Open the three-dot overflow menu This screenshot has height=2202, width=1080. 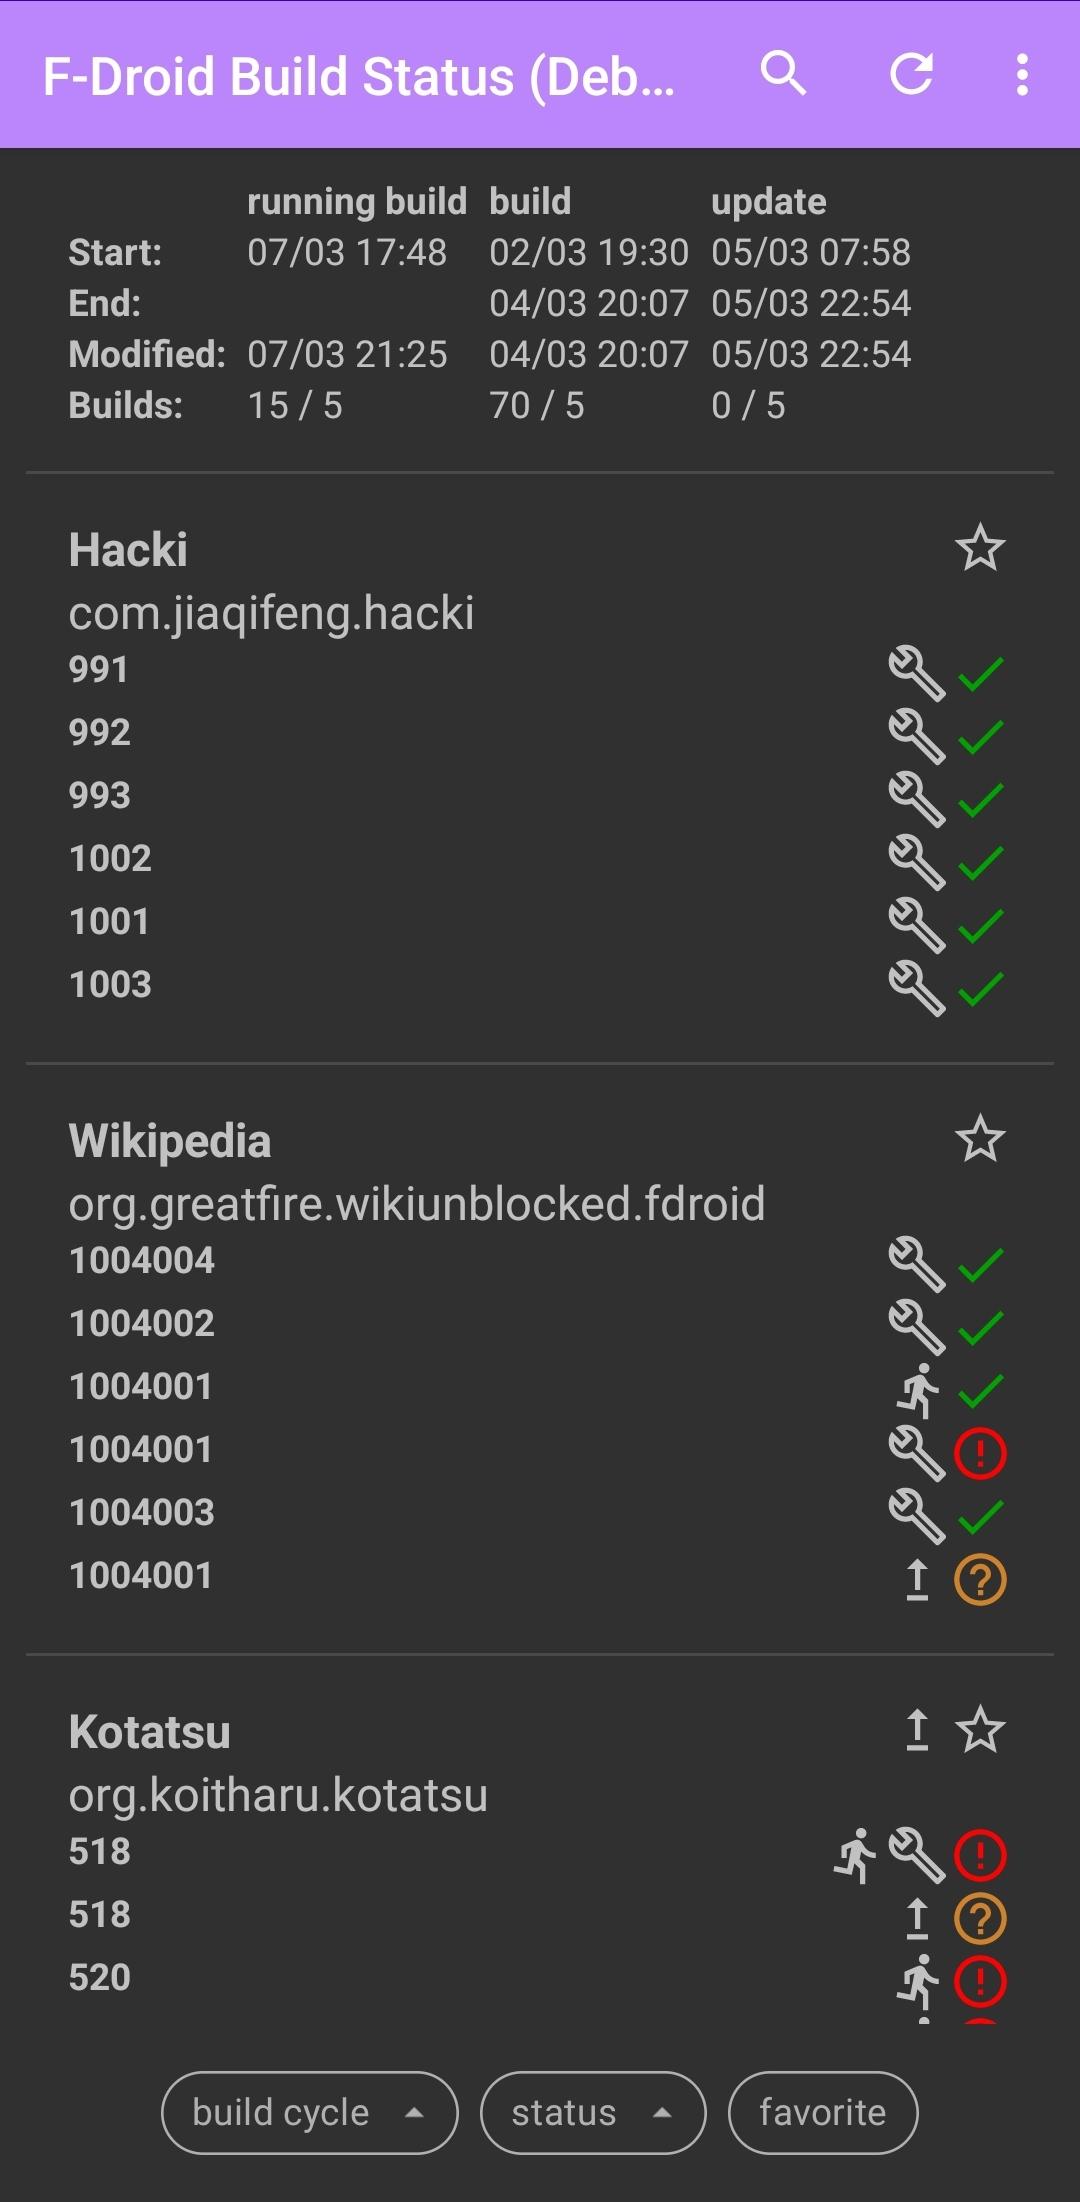coord(1022,74)
